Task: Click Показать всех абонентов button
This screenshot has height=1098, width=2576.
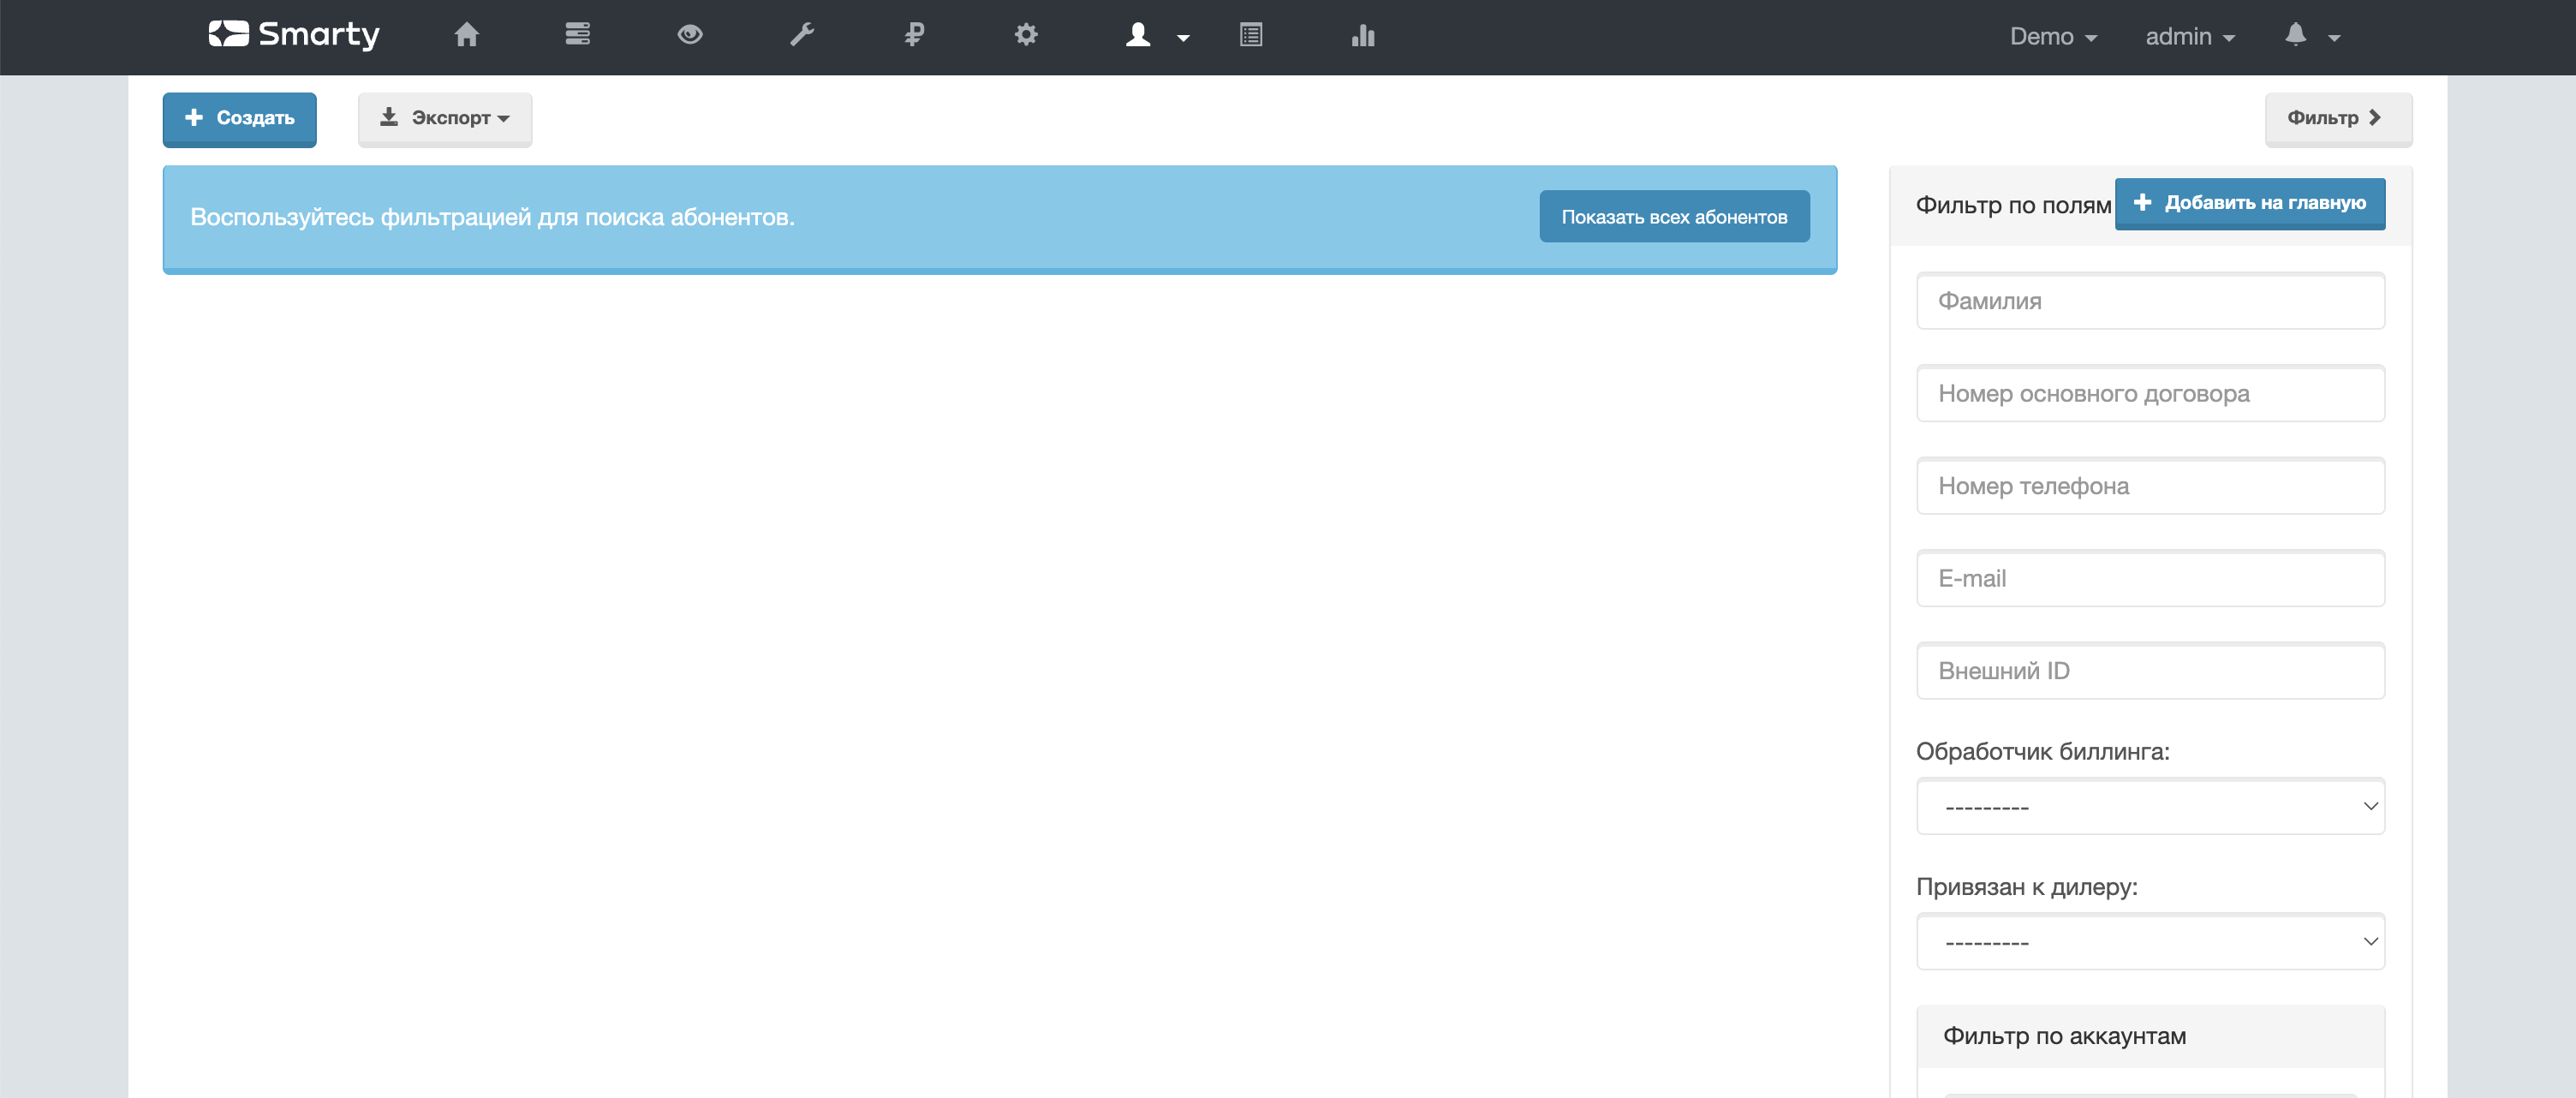Action: click(1674, 217)
